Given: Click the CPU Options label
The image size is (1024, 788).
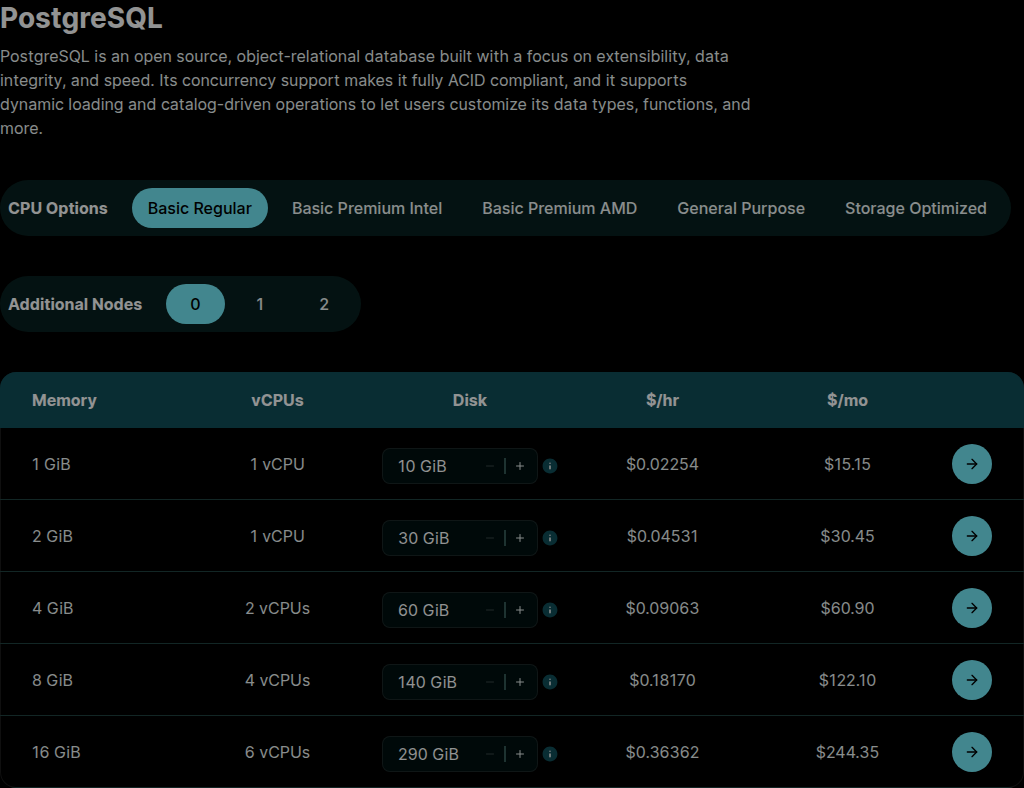Looking at the screenshot, I should click(x=57, y=208).
